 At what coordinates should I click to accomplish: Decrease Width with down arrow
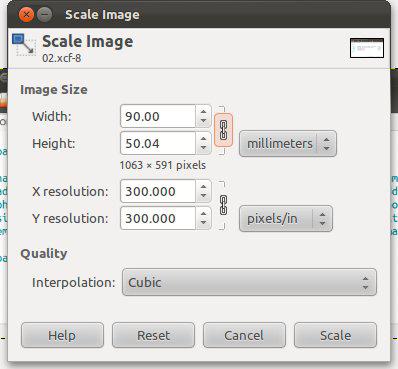tap(203, 121)
